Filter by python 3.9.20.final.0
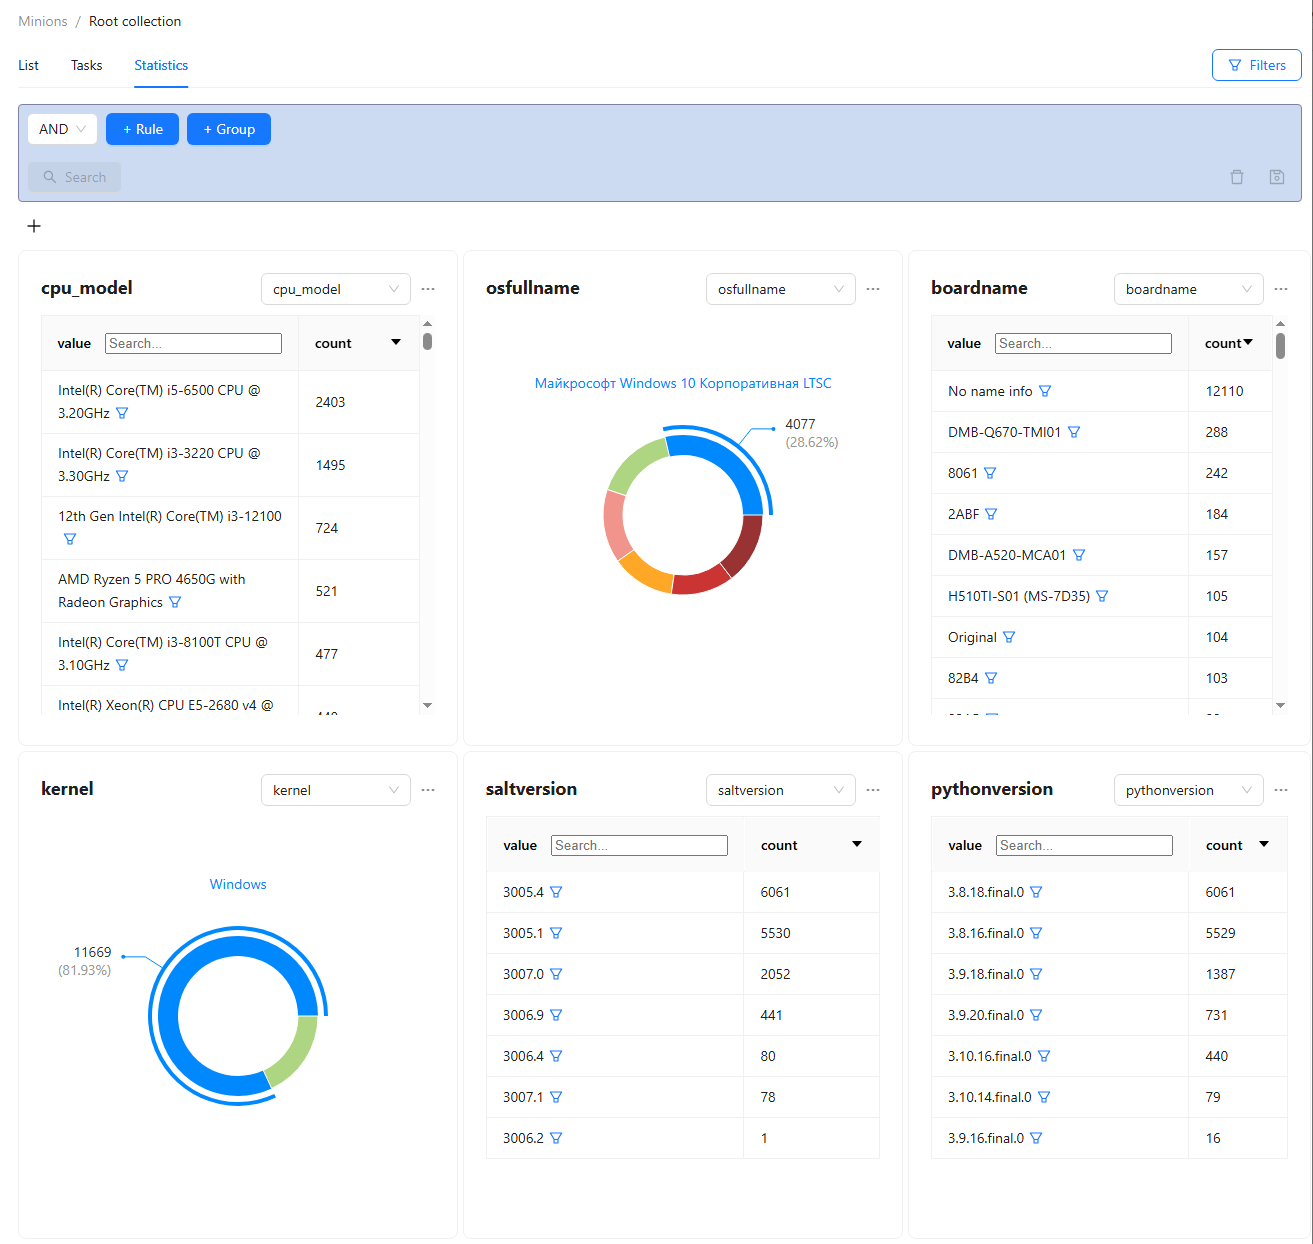Screen dimensions: 1313x1244 coord(1036,1015)
